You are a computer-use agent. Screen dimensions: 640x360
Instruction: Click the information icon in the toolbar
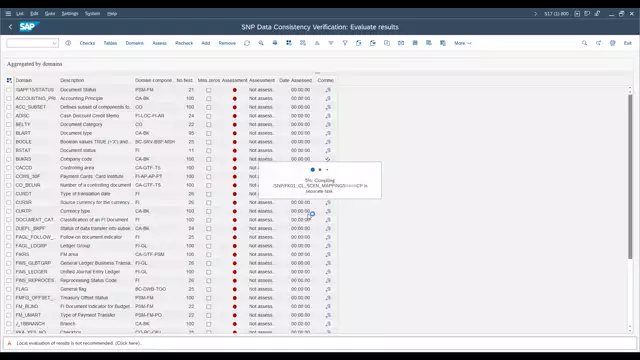[68, 43]
